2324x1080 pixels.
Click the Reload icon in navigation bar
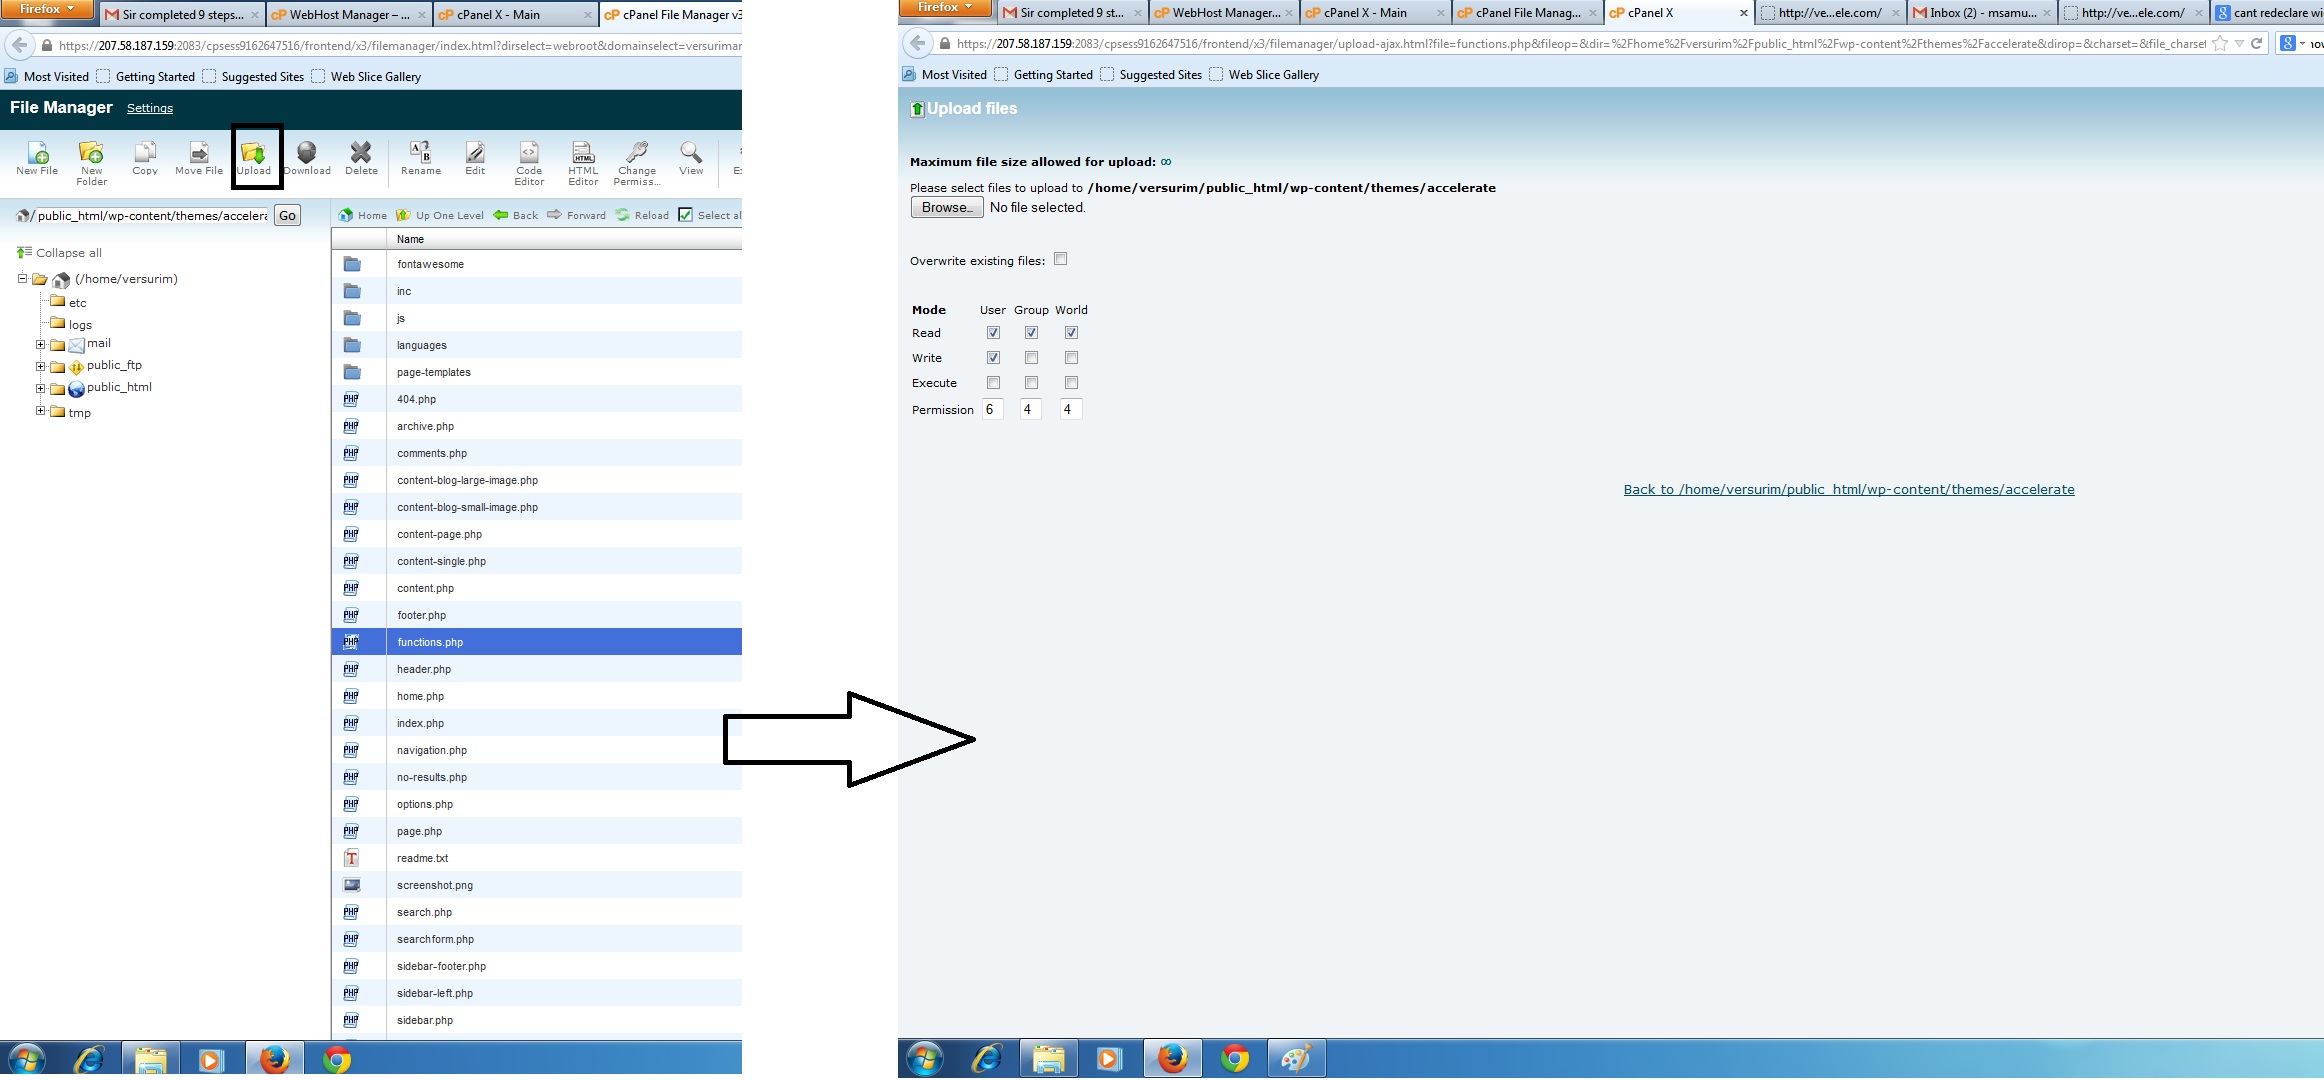pos(623,215)
